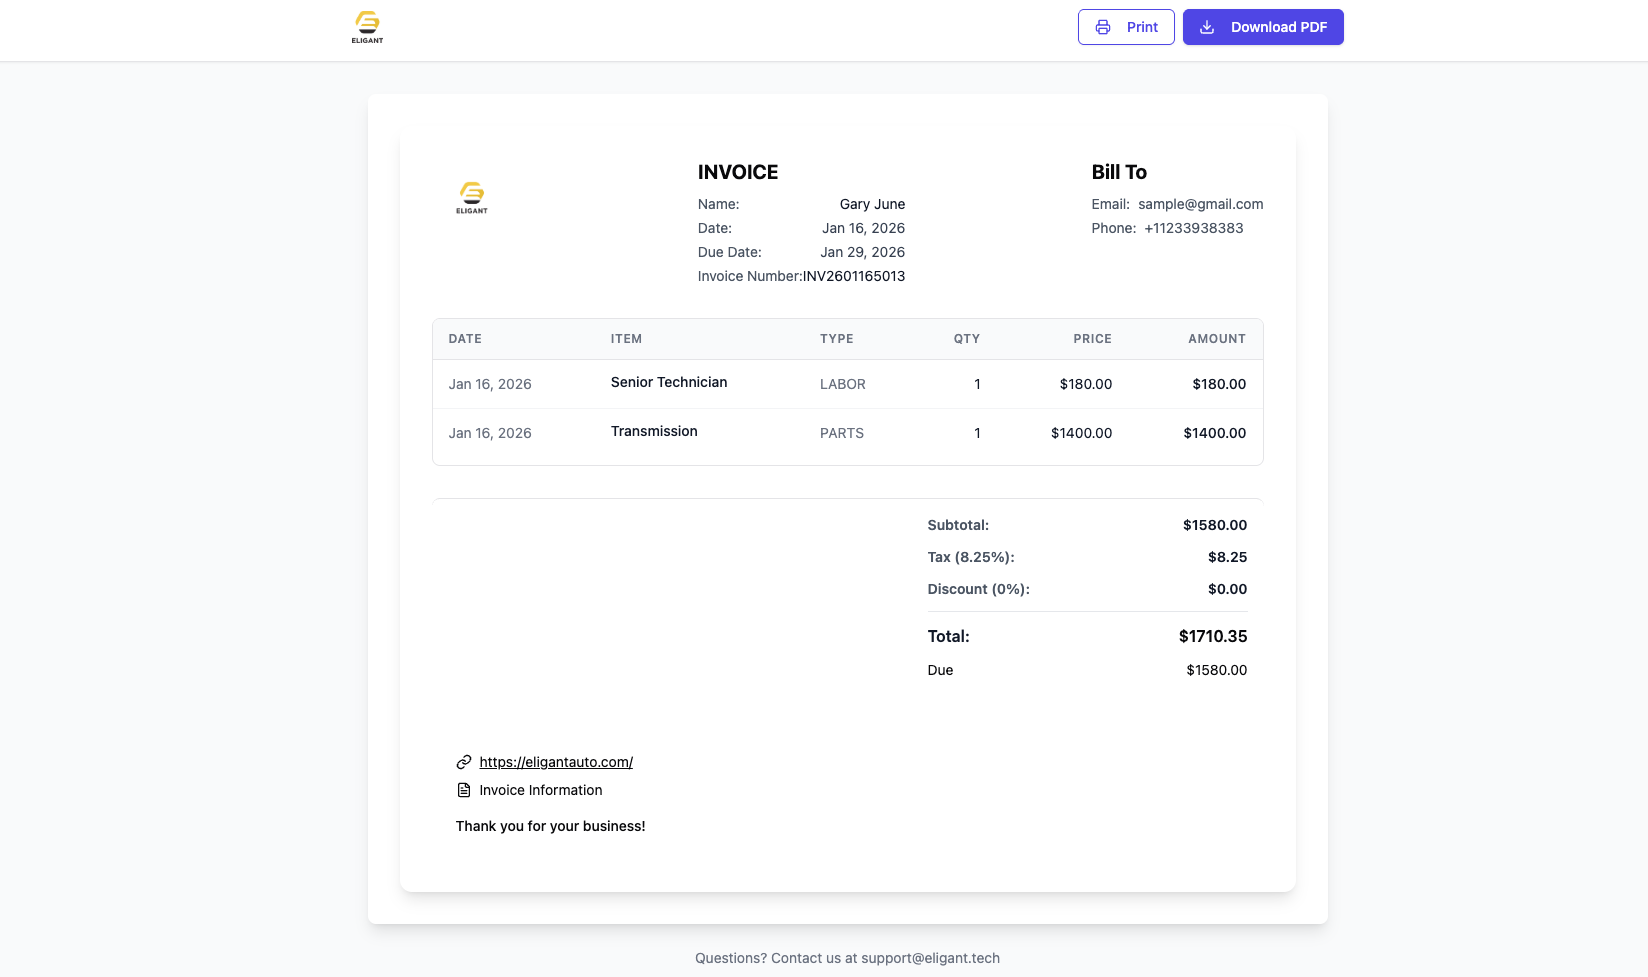Open the eligantauto.com website link

click(556, 762)
